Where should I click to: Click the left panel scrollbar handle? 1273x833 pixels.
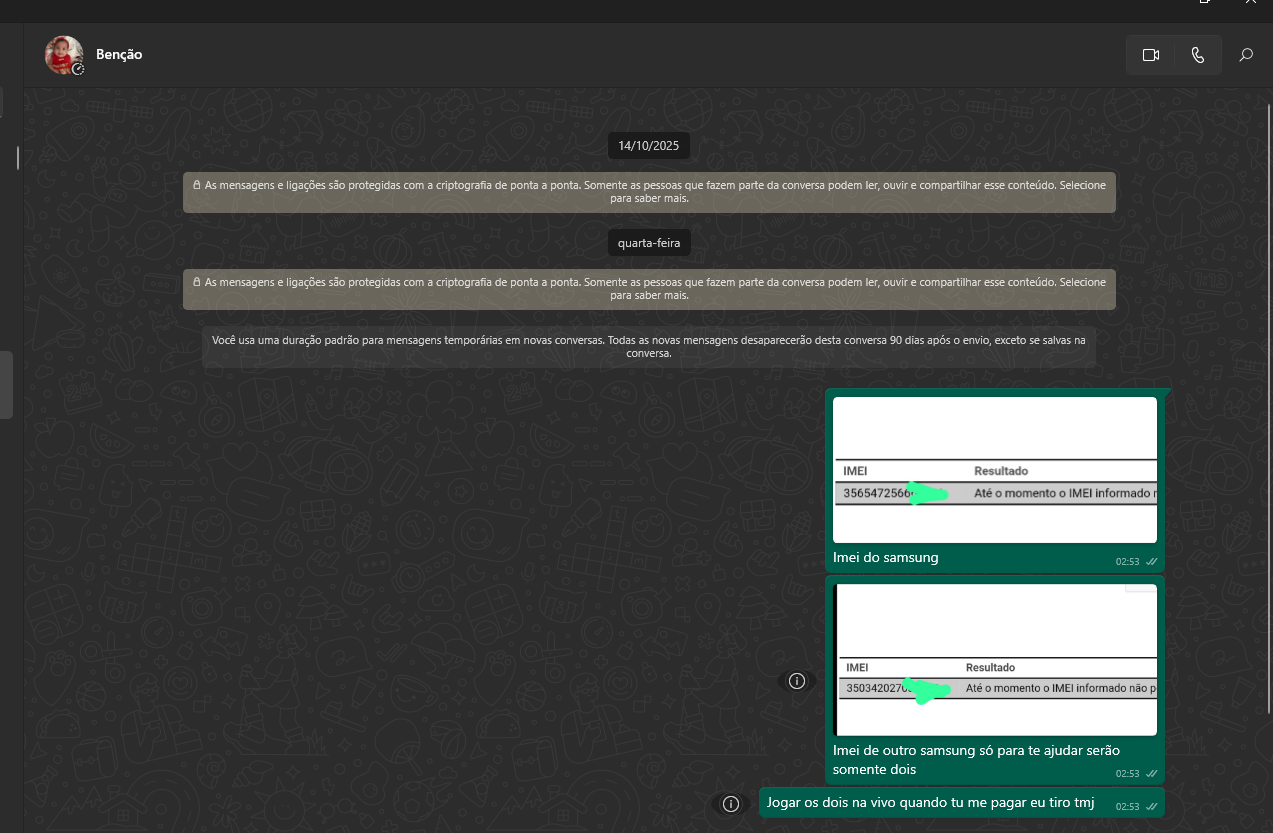(5, 384)
